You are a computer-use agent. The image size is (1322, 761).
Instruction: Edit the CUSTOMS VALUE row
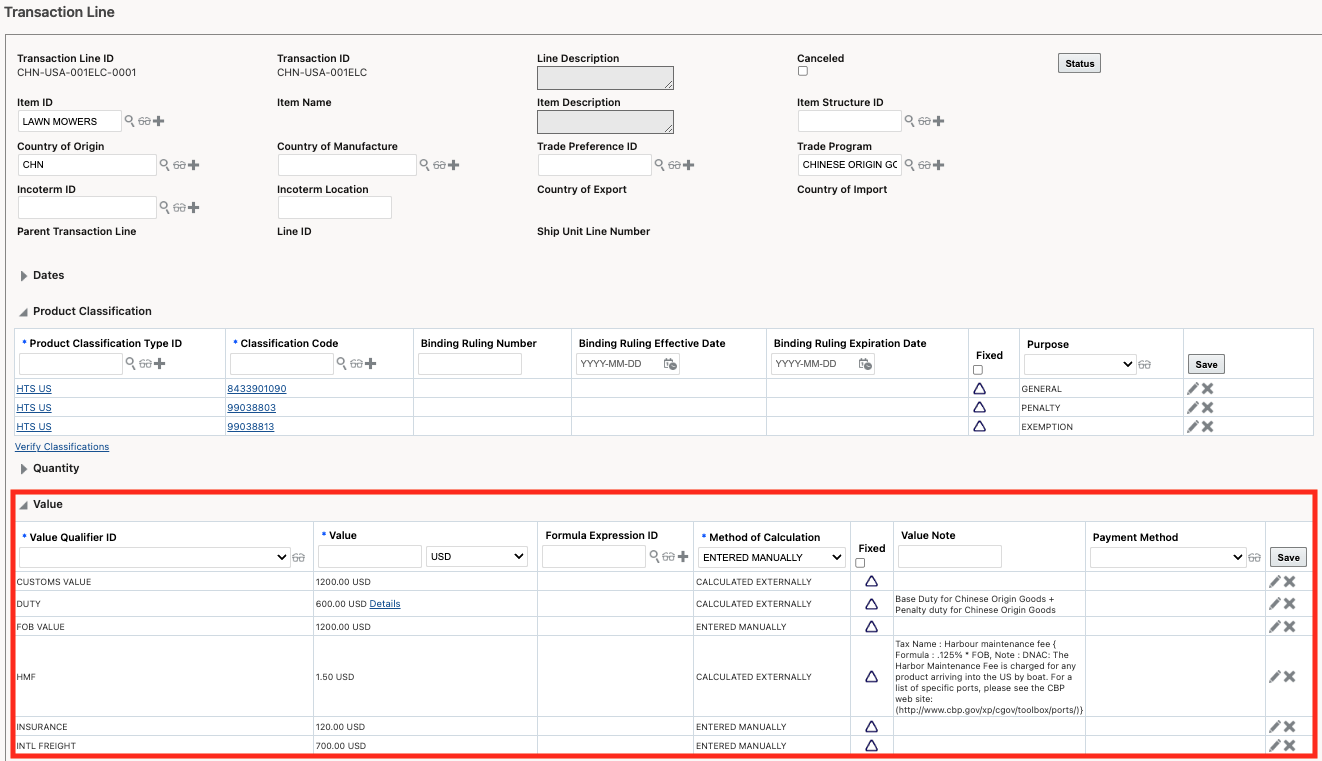1275,581
